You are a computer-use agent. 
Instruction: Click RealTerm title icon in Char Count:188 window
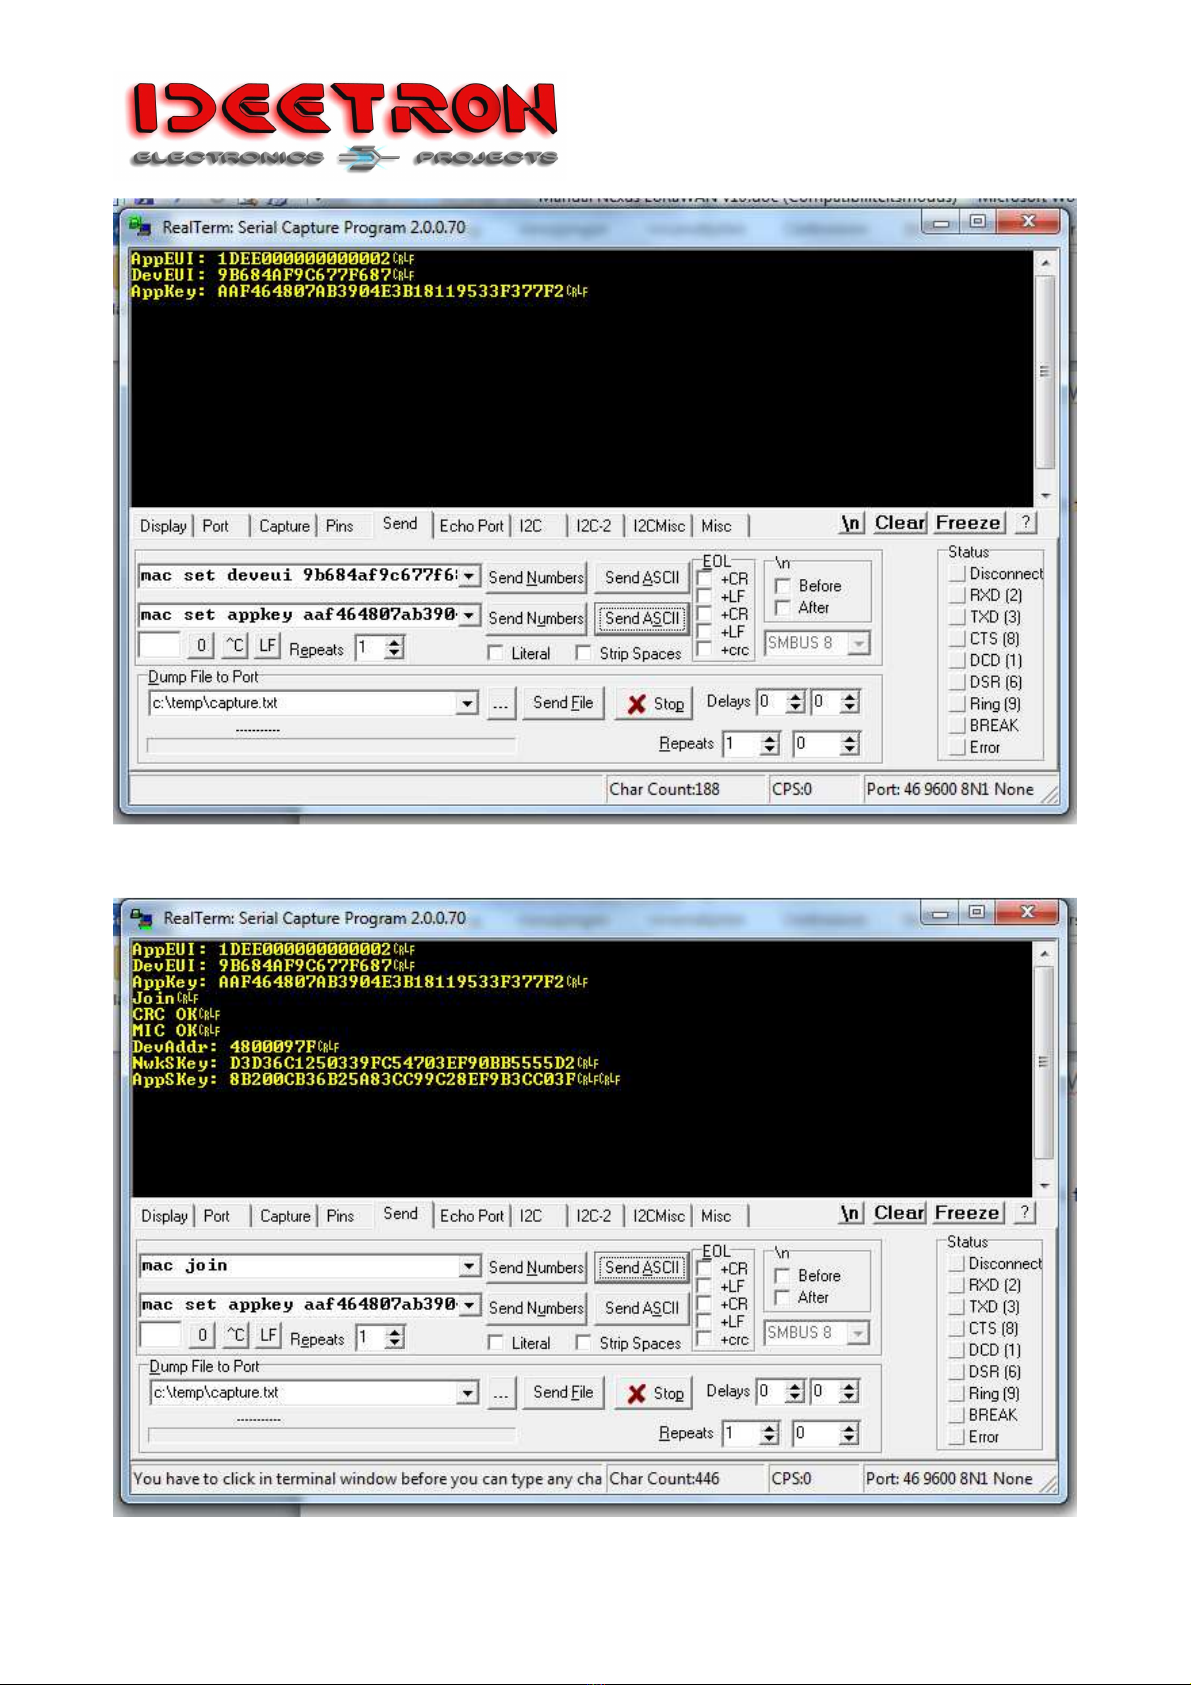tap(140, 227)
